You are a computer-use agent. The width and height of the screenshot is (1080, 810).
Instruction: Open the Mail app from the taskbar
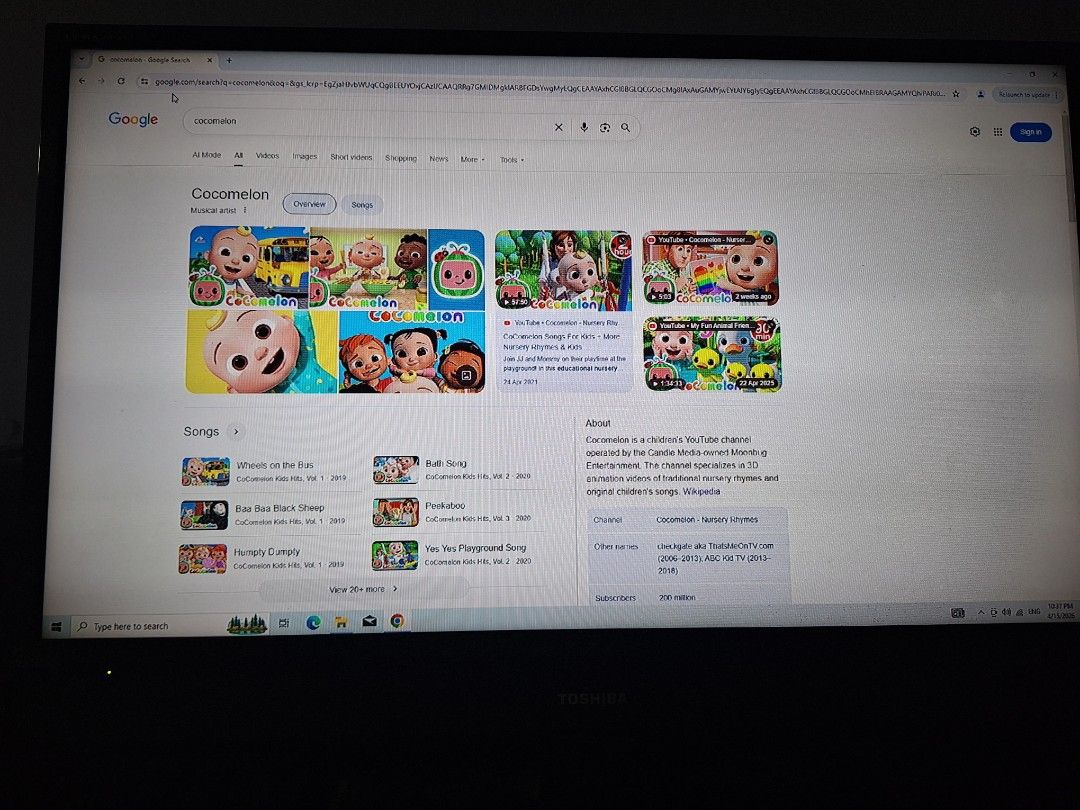pyautogui.click(x=369, y=621)
